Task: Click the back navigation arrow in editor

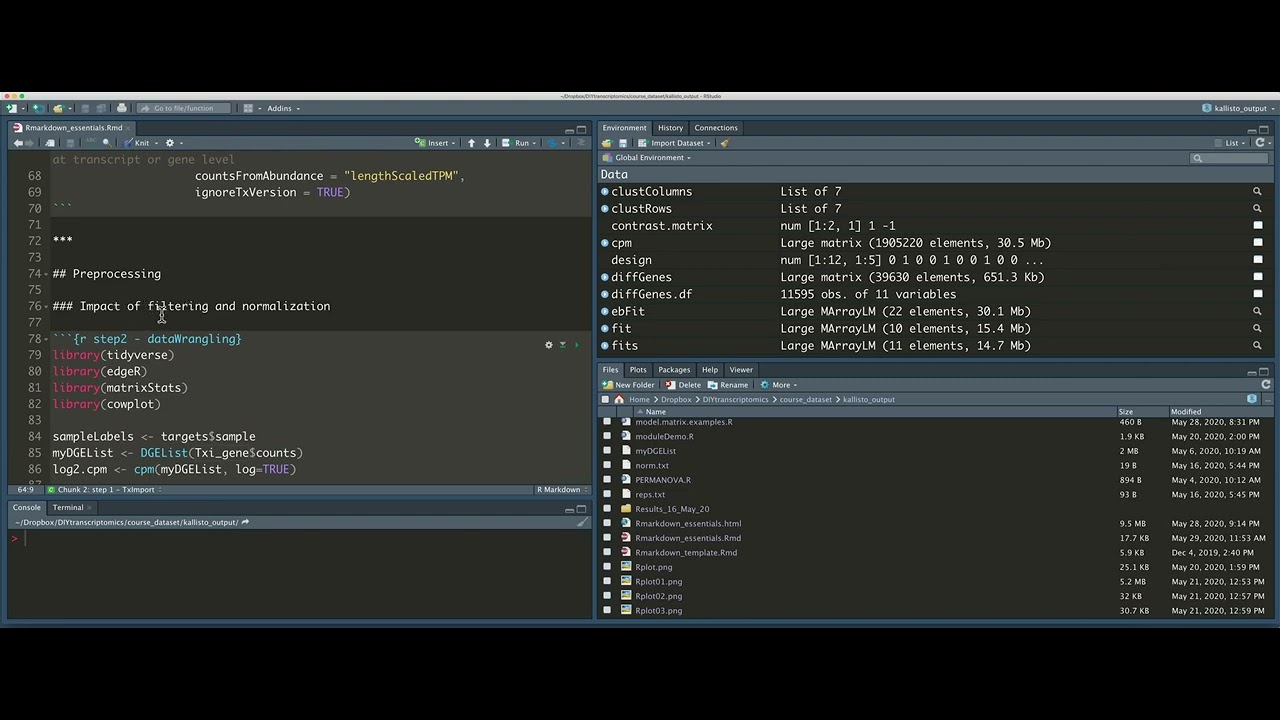Action: pyautogui.click(x=17, y=143)
